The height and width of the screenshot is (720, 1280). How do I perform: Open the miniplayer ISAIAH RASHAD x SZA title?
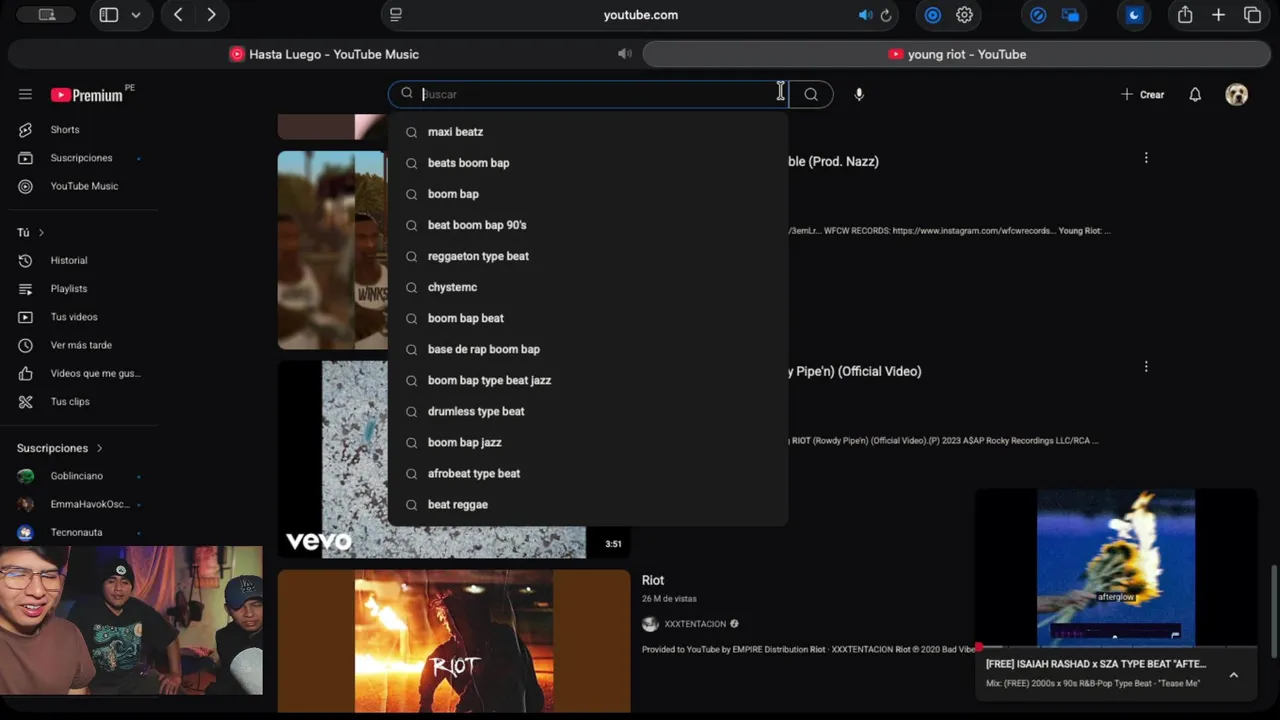pyautogui.click(x=1096, y=664)
